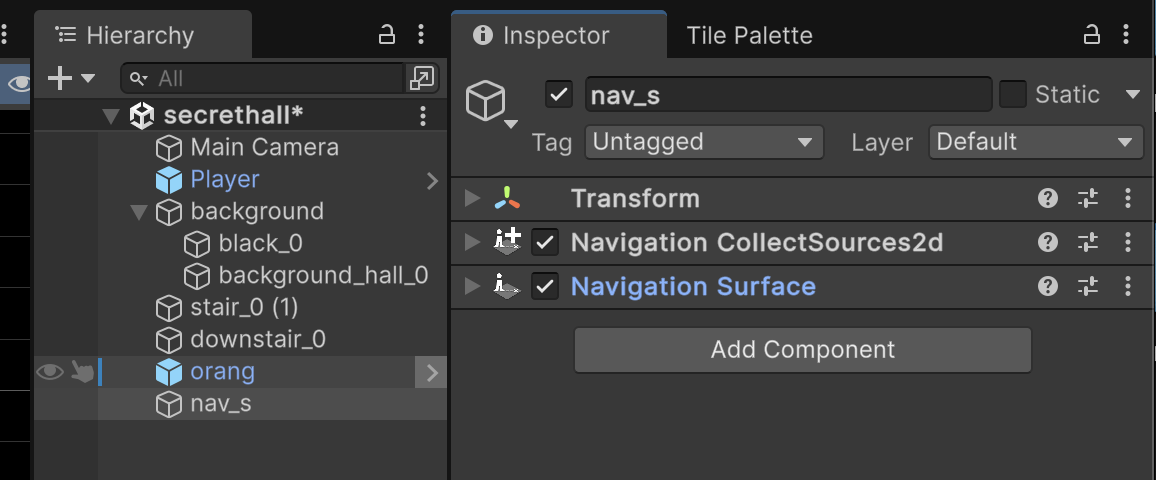The height and width of the screenshot is (480, 1156).
Task: Hide orang using the eye icon
Action: point(48,373)
